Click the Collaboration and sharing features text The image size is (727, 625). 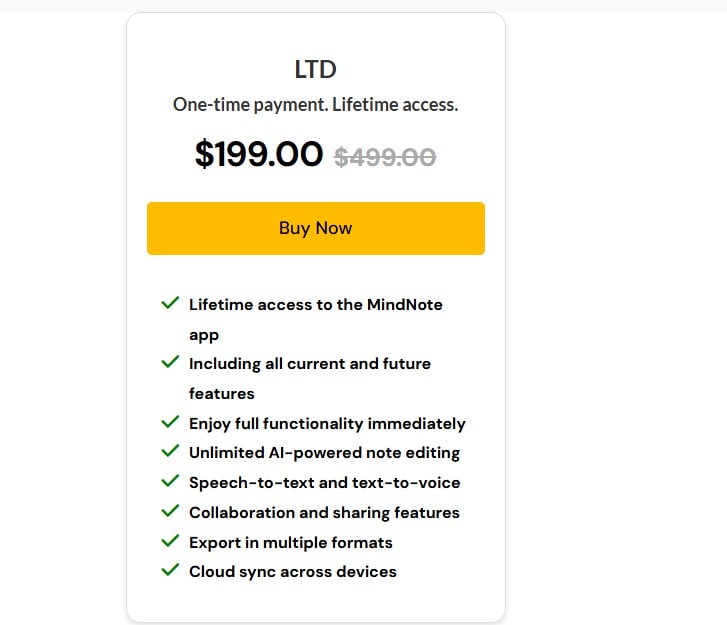tap(324, 513)
